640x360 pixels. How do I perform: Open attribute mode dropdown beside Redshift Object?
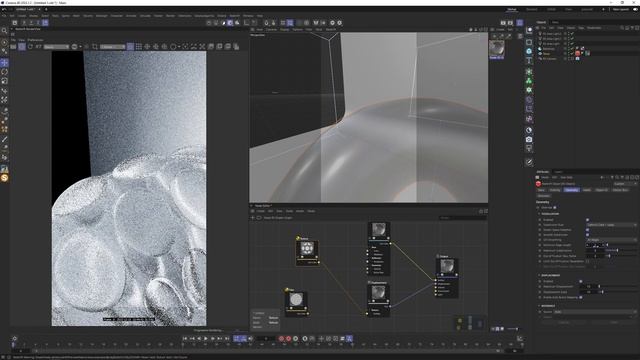tap(624, 184)
